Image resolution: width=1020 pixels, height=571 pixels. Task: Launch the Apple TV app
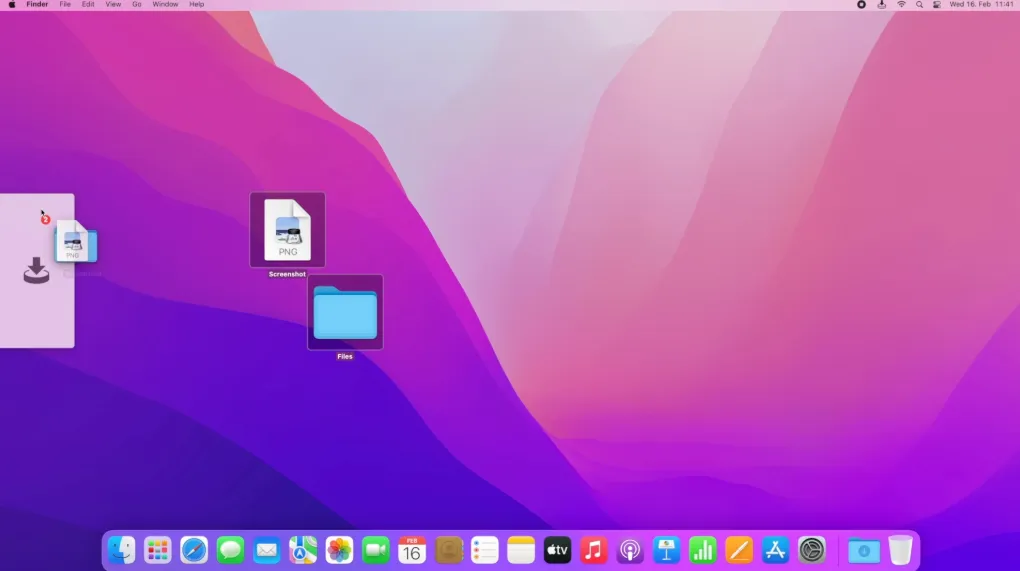click(557, 550)
